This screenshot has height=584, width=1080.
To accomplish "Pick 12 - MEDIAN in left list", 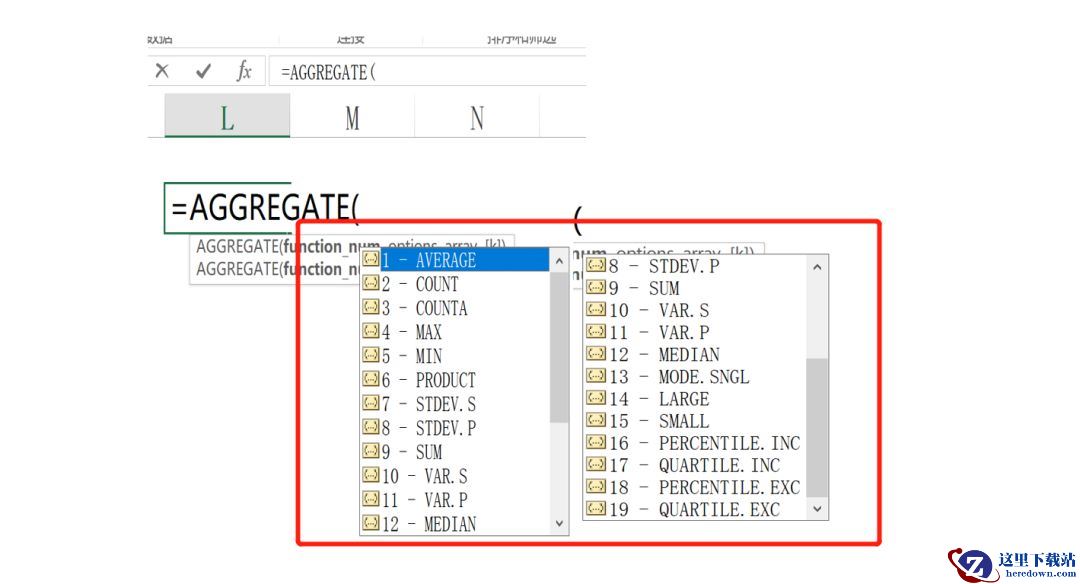I will tap(455, 524).
